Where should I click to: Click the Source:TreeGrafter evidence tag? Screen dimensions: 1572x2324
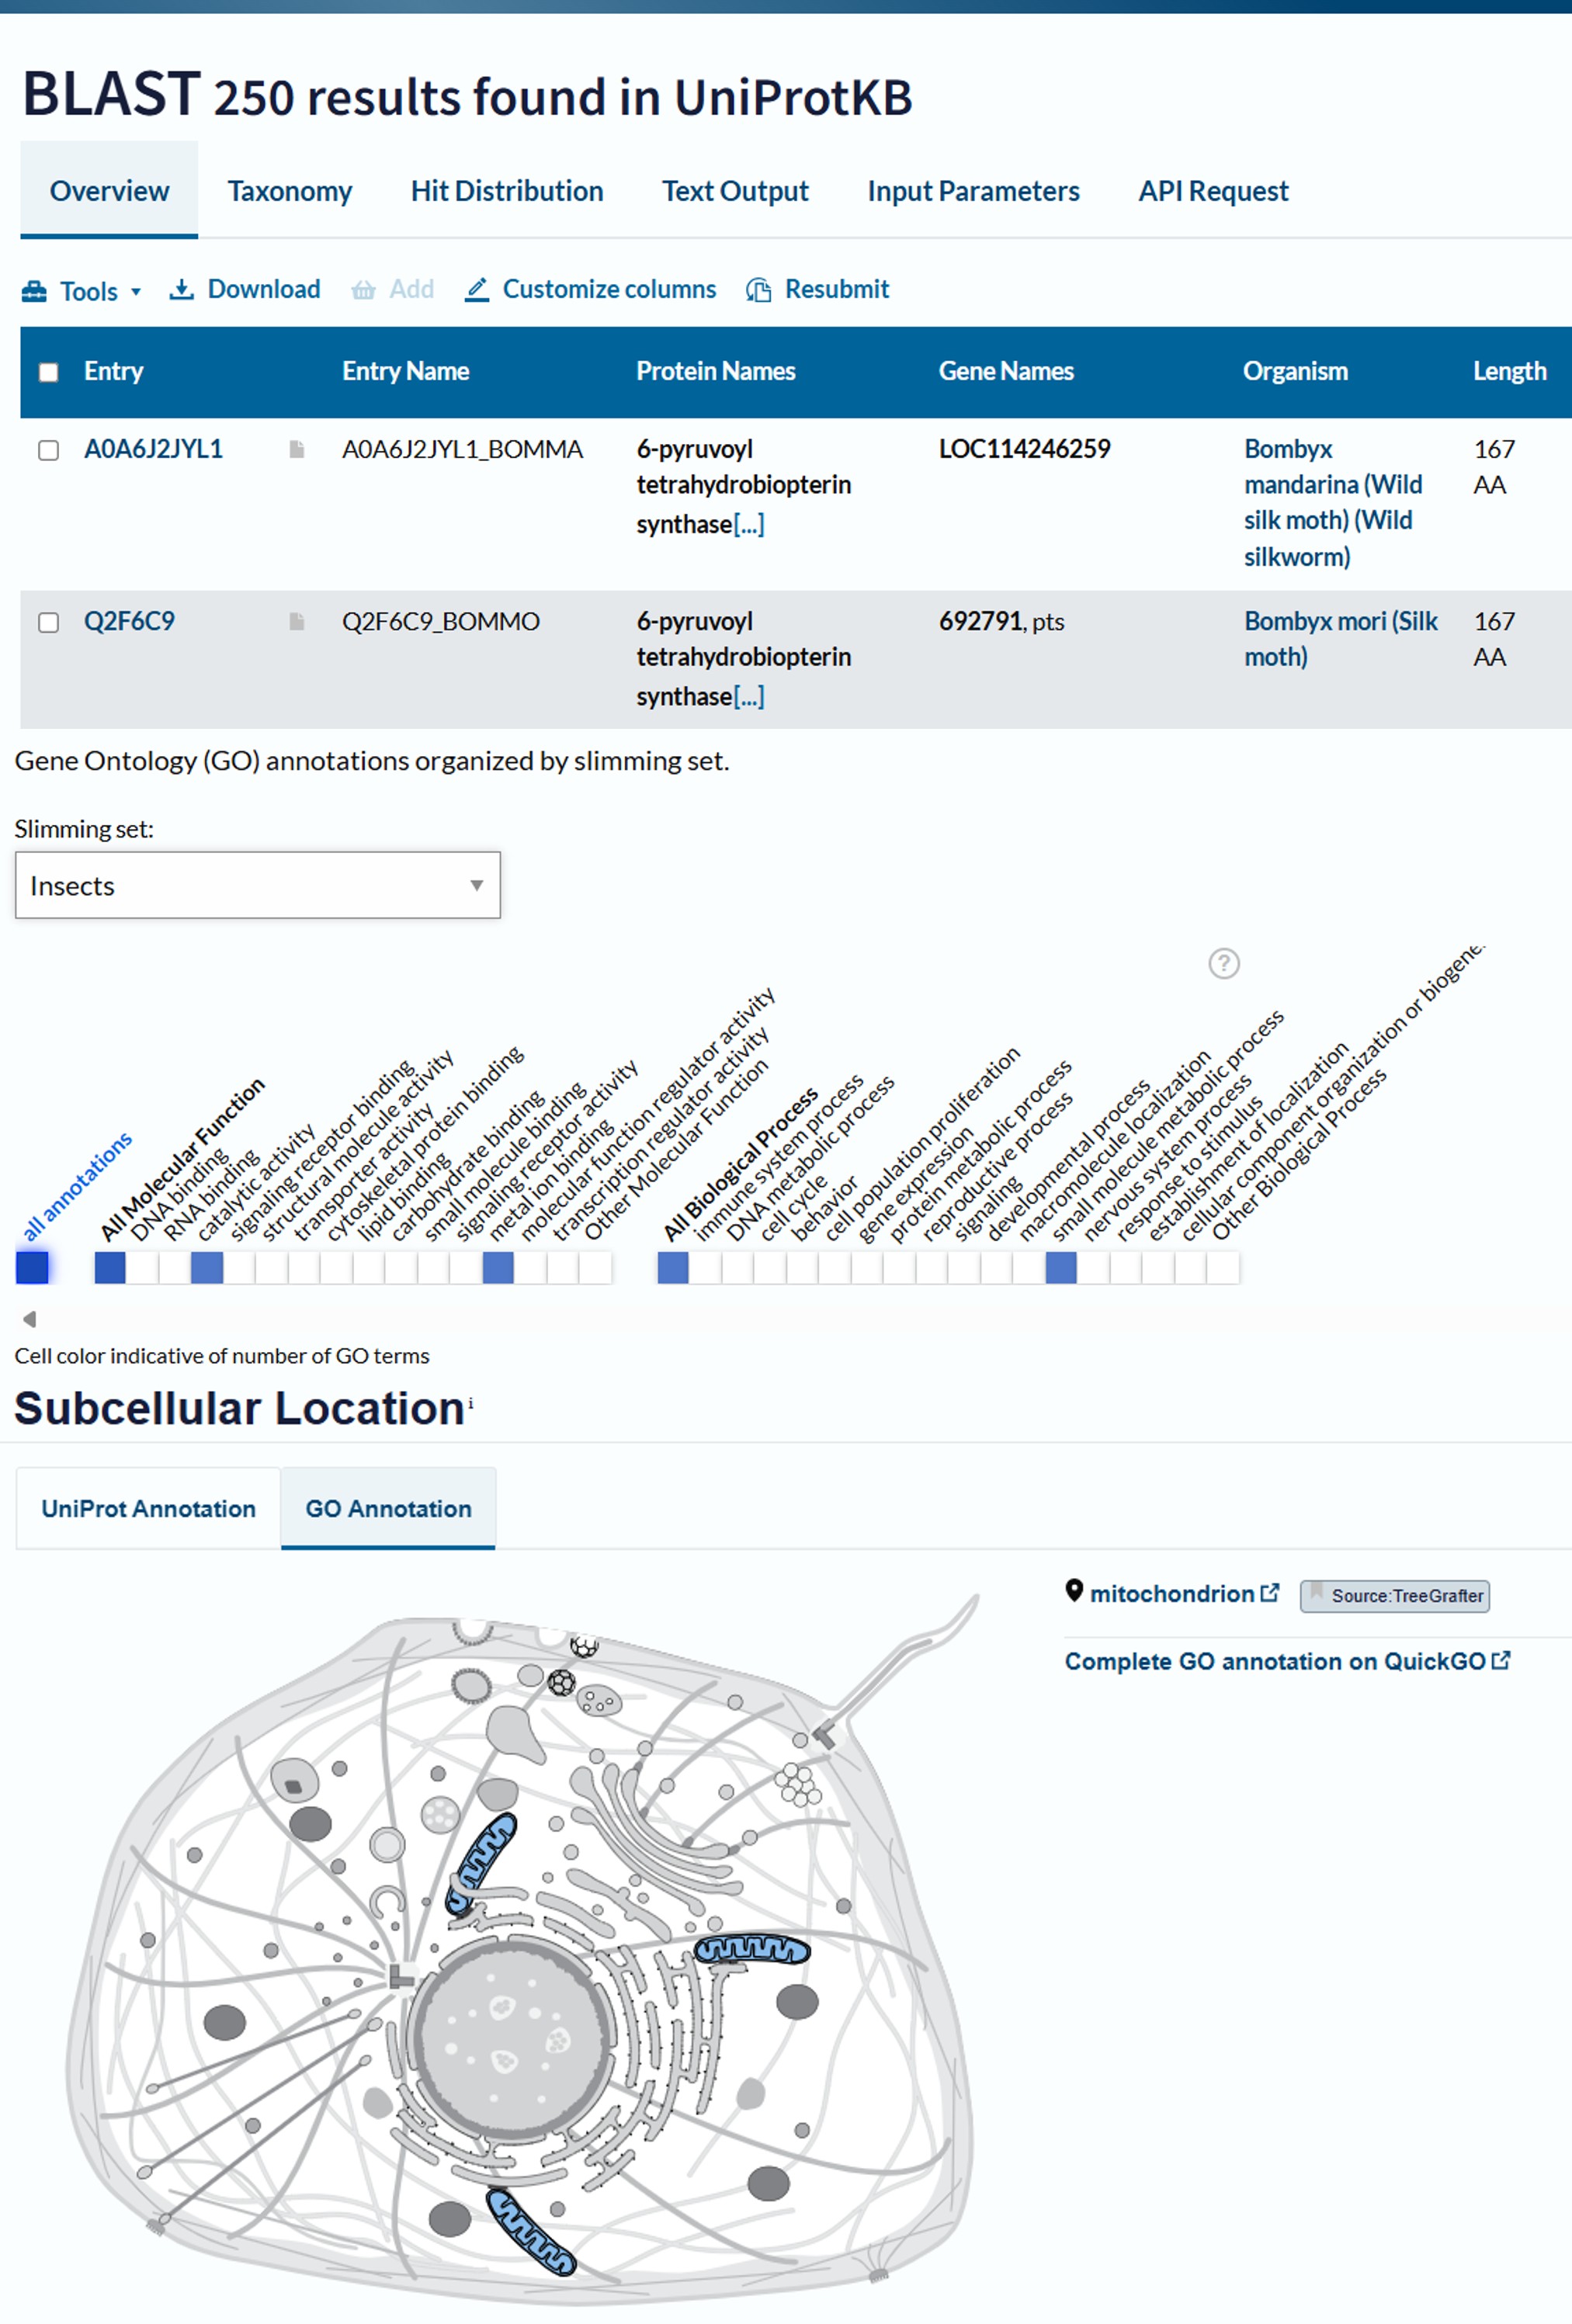(1395, 1596)
